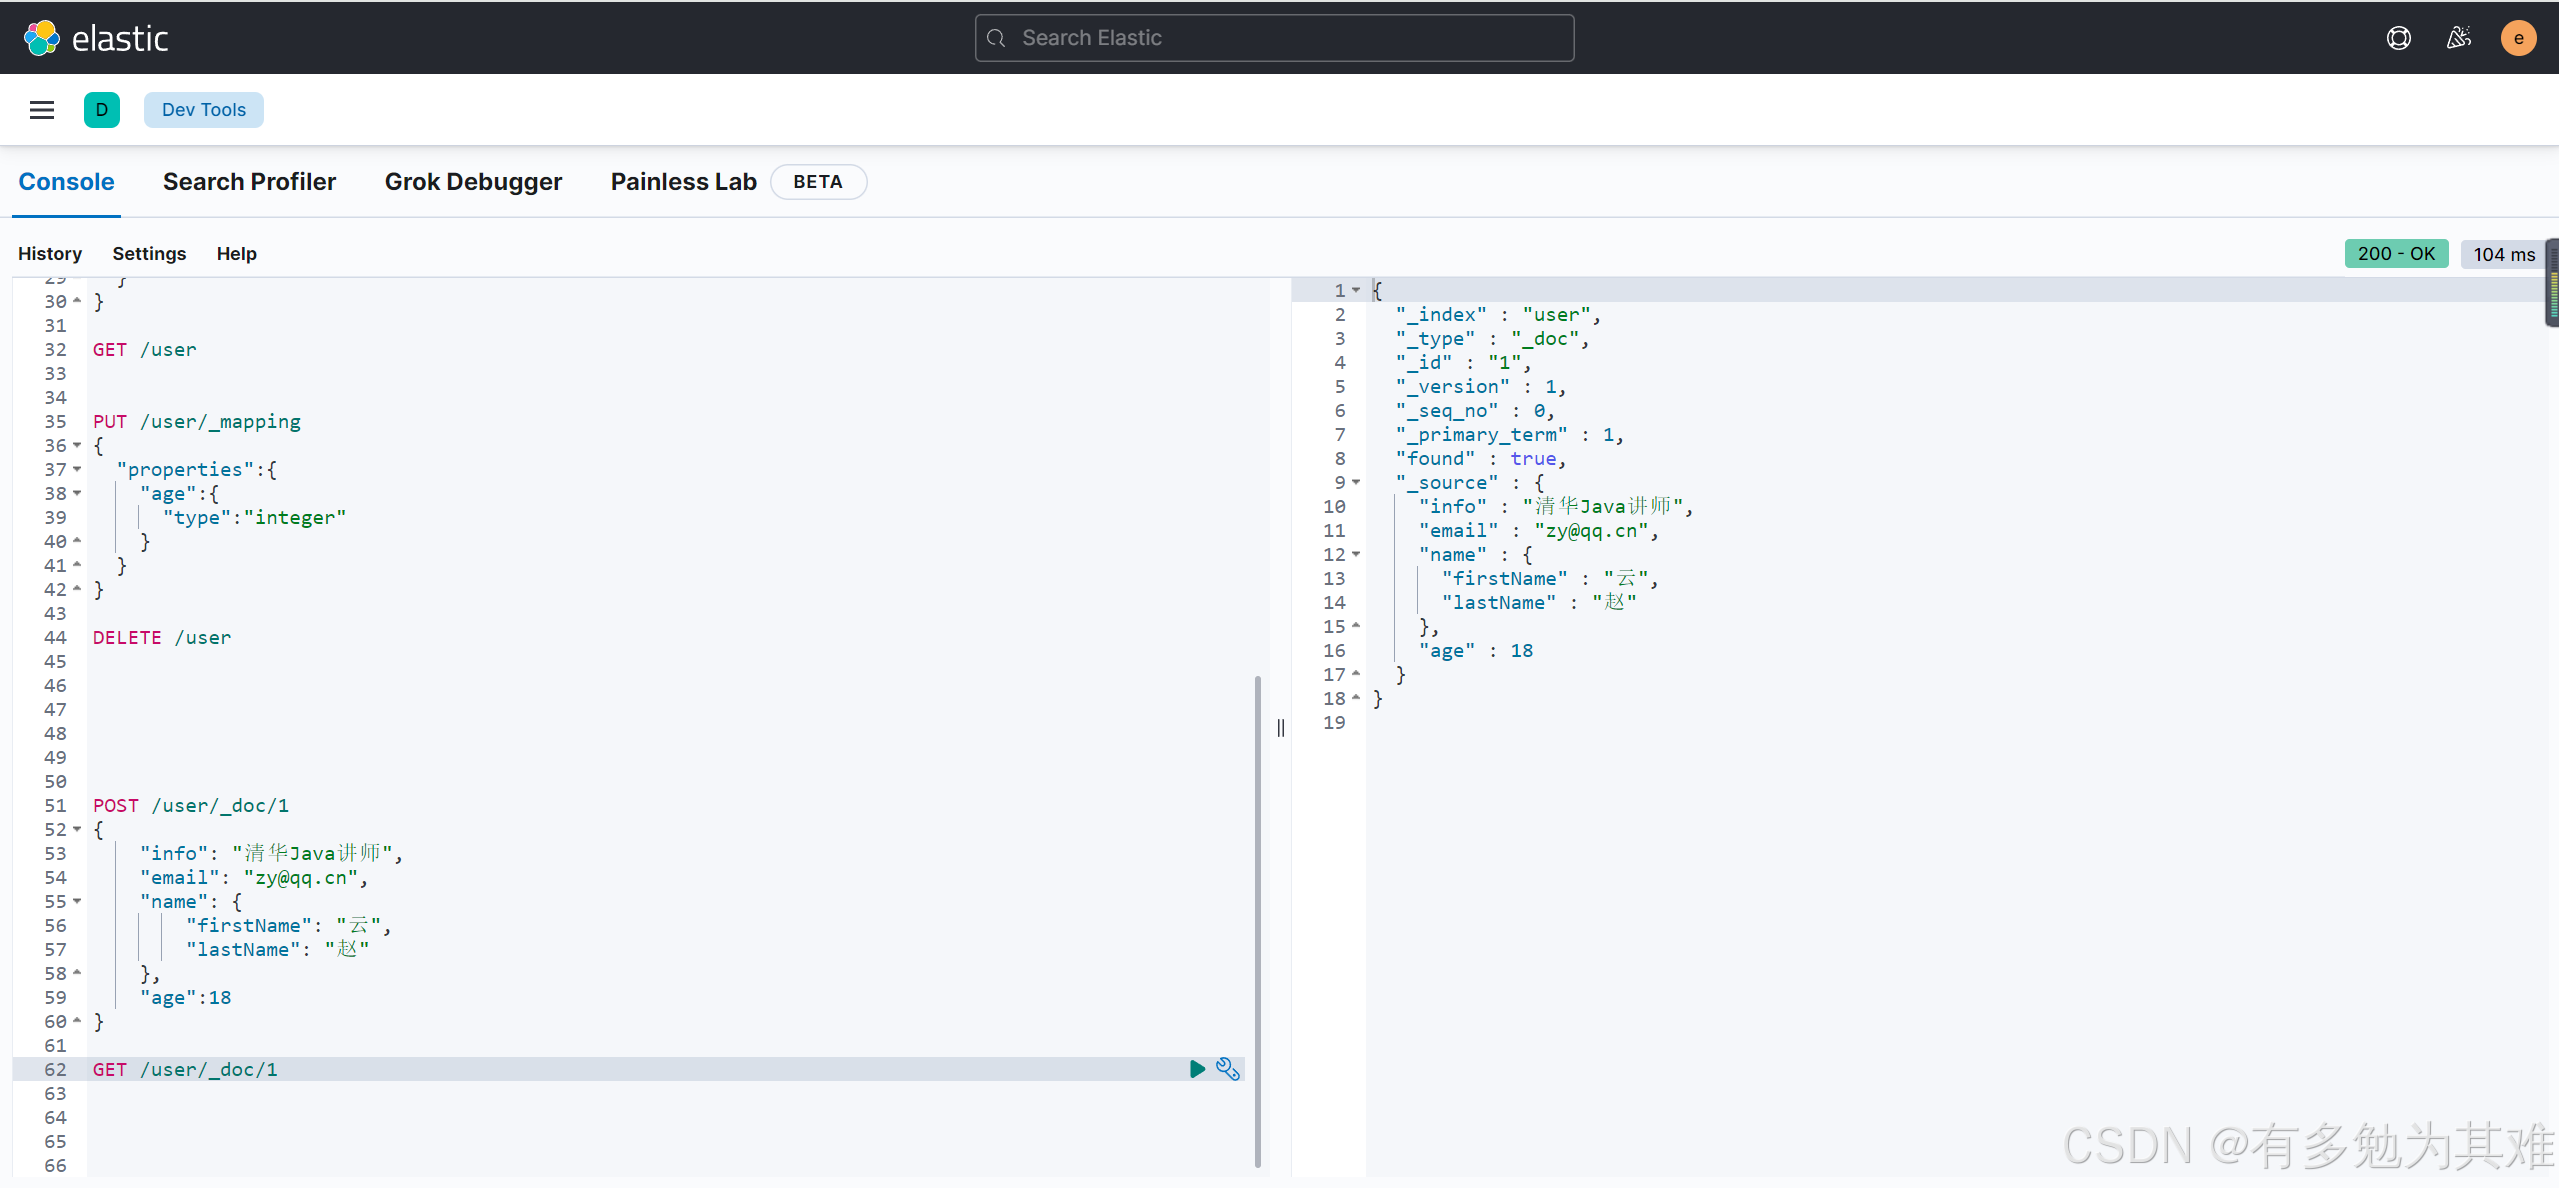2559x1188 pixels.
Task: Collapse _source fold arrow on output line 9
Action: 1356,483
